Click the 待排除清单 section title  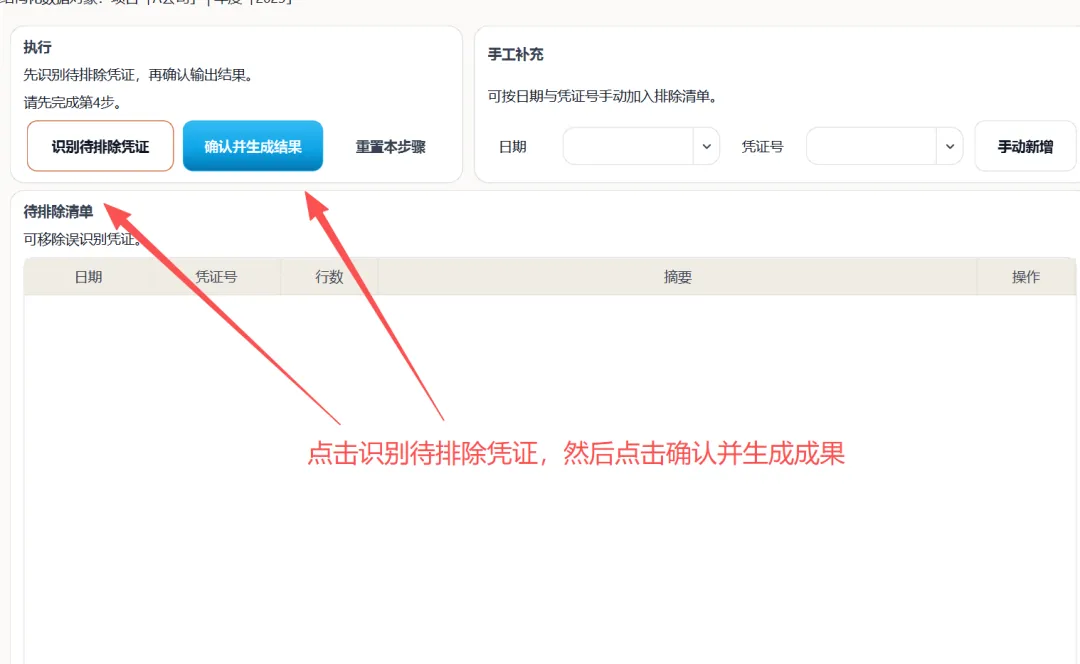pyautogui.click(x=58, y=211)
